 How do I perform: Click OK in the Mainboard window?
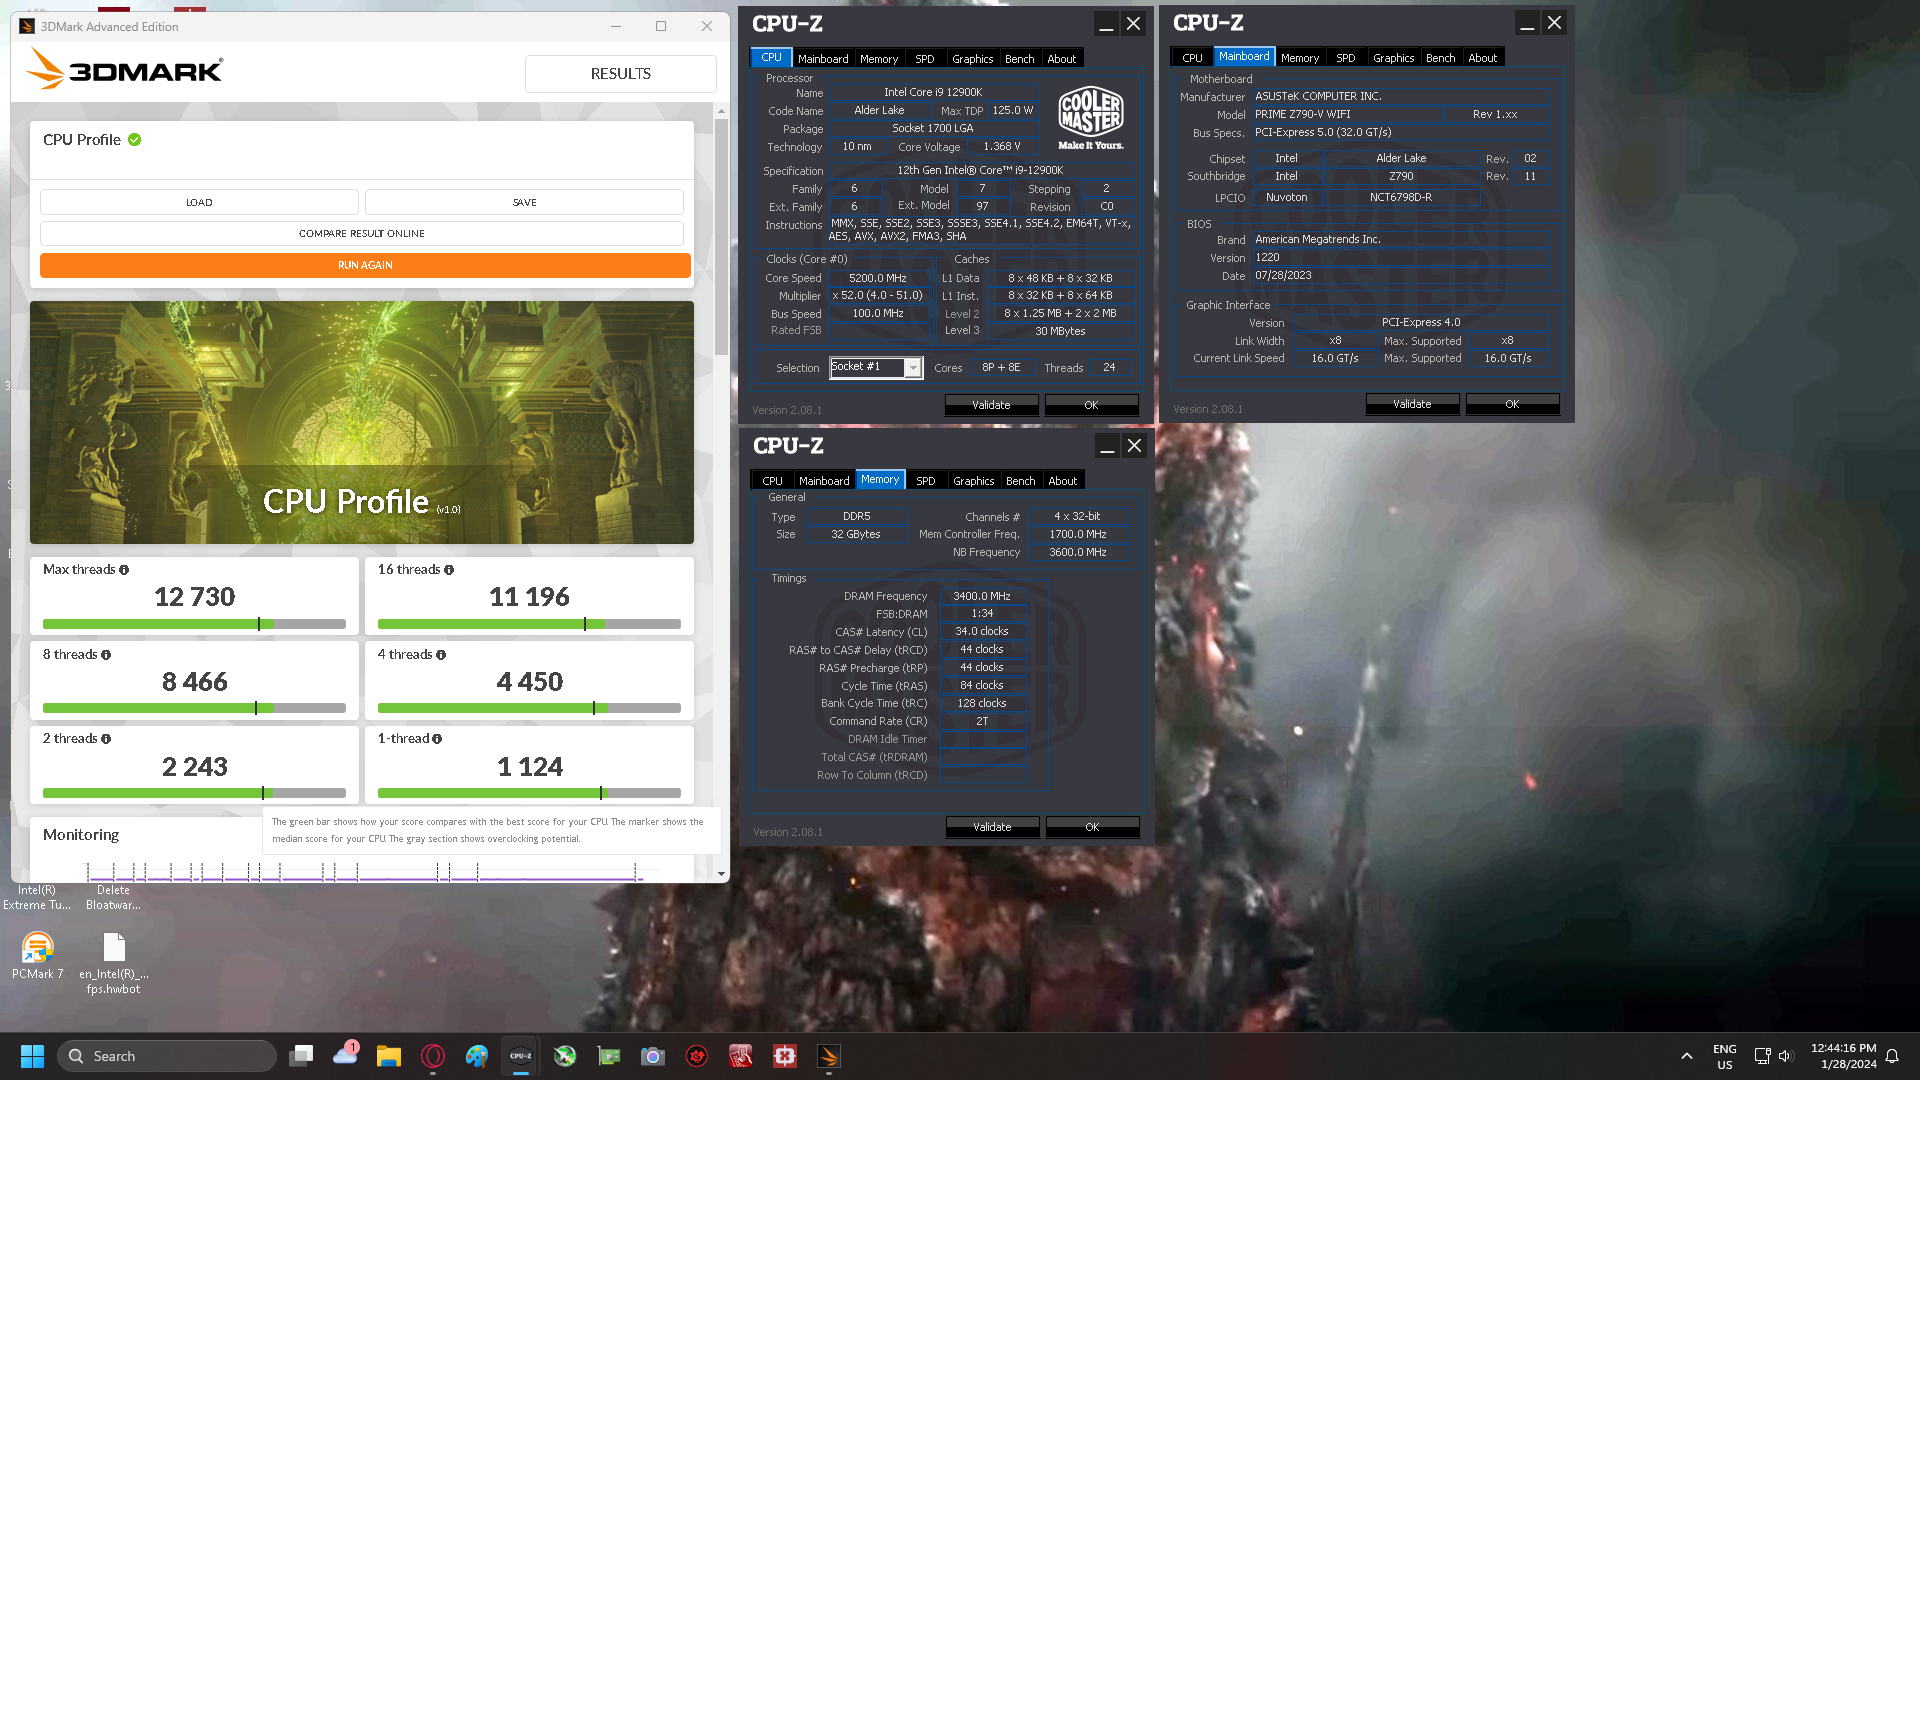1512,404
